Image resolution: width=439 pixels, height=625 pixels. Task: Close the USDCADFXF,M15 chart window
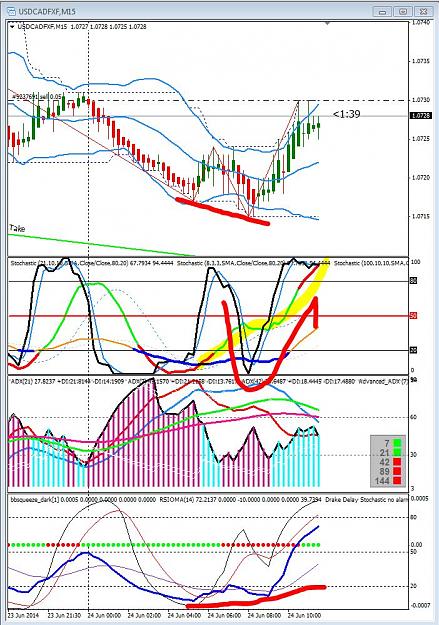pyautogui.click(x=423, y=12)
